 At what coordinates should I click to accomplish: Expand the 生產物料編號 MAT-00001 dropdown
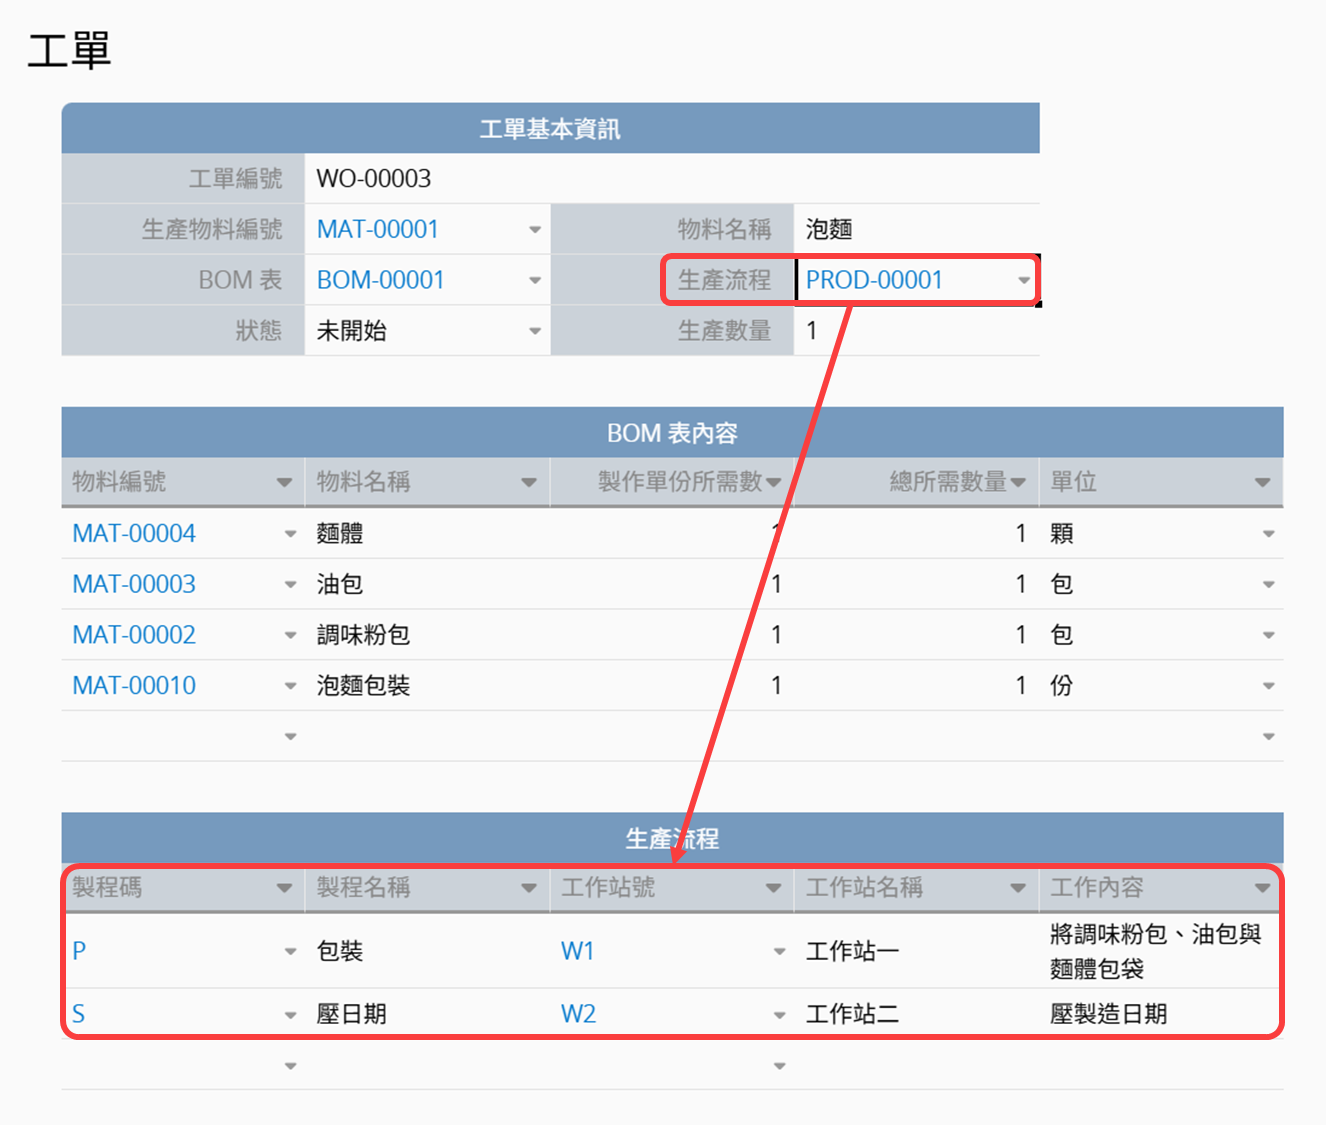point(535,230)
